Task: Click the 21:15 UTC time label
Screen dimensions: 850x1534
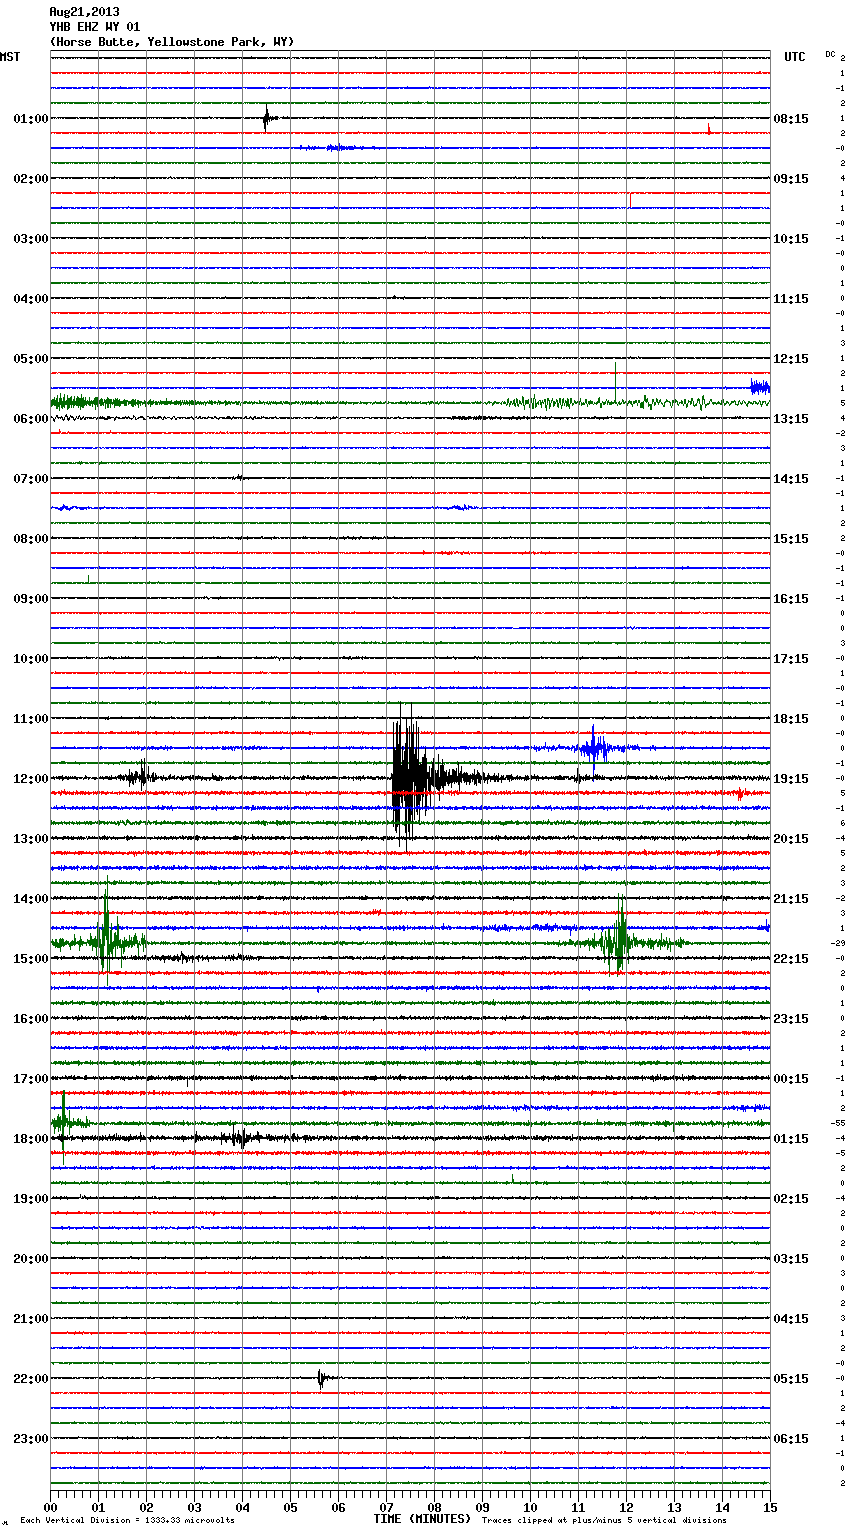Action: coord(791,899)
